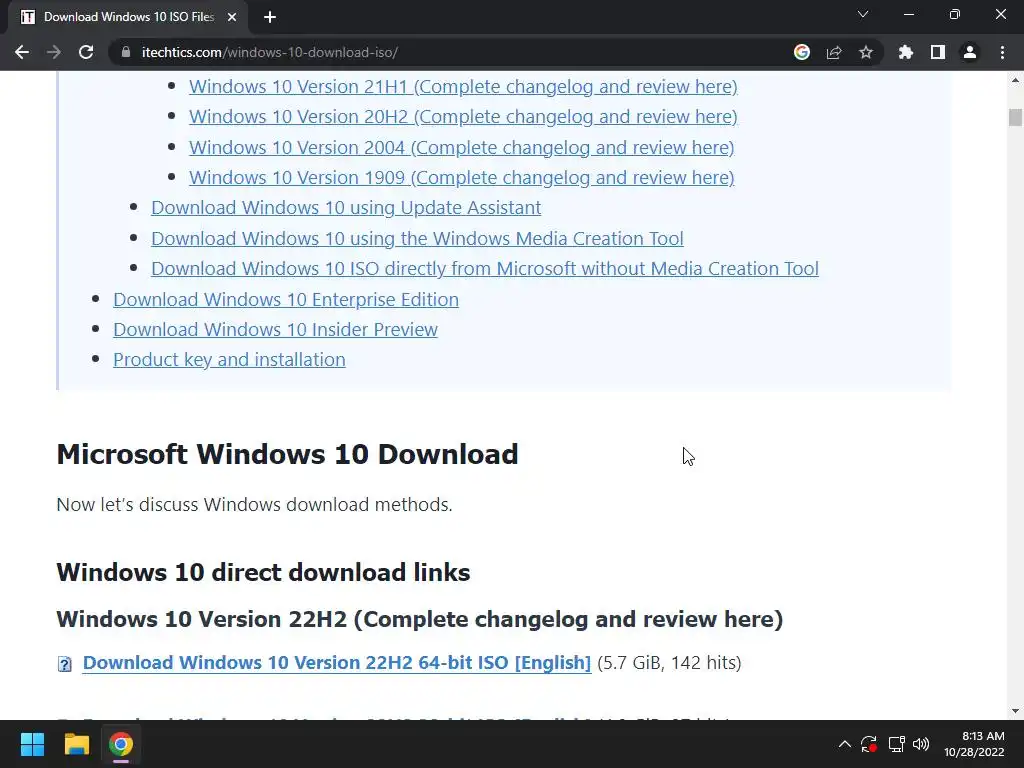The image size is (1024, 768).
Task: Click the Chrome taskbar icon
Action: click(x=121, y=744)
